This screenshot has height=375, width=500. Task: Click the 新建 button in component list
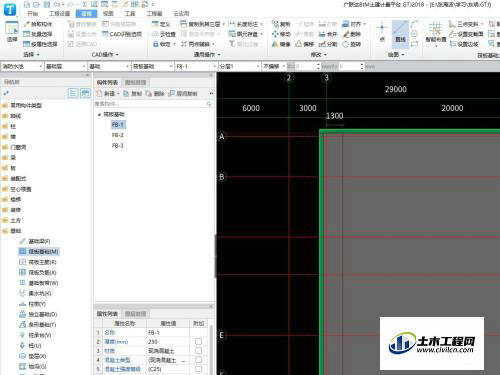[107, 94]
